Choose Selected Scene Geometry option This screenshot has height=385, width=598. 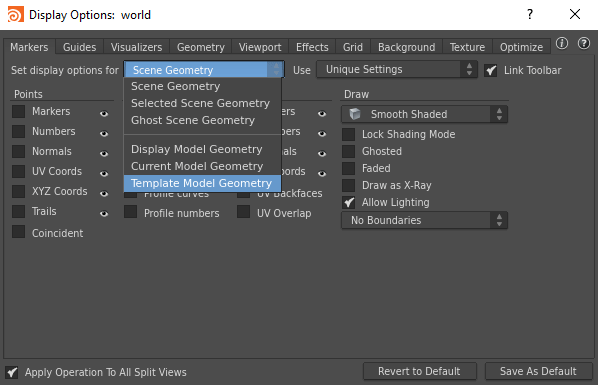point(203,103)
